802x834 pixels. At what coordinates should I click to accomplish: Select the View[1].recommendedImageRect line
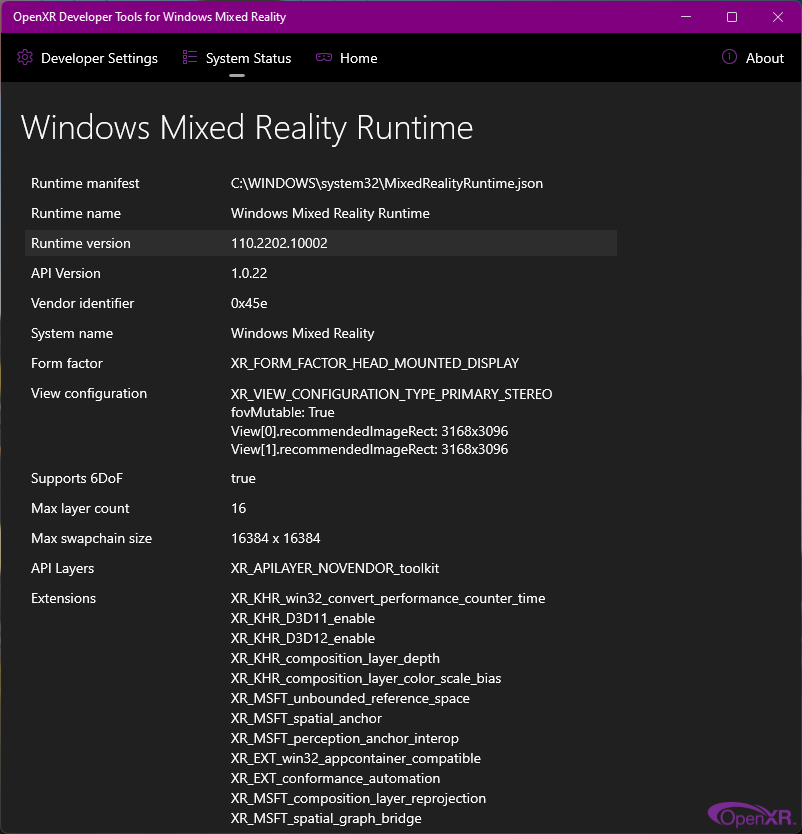tap(370, 450)
